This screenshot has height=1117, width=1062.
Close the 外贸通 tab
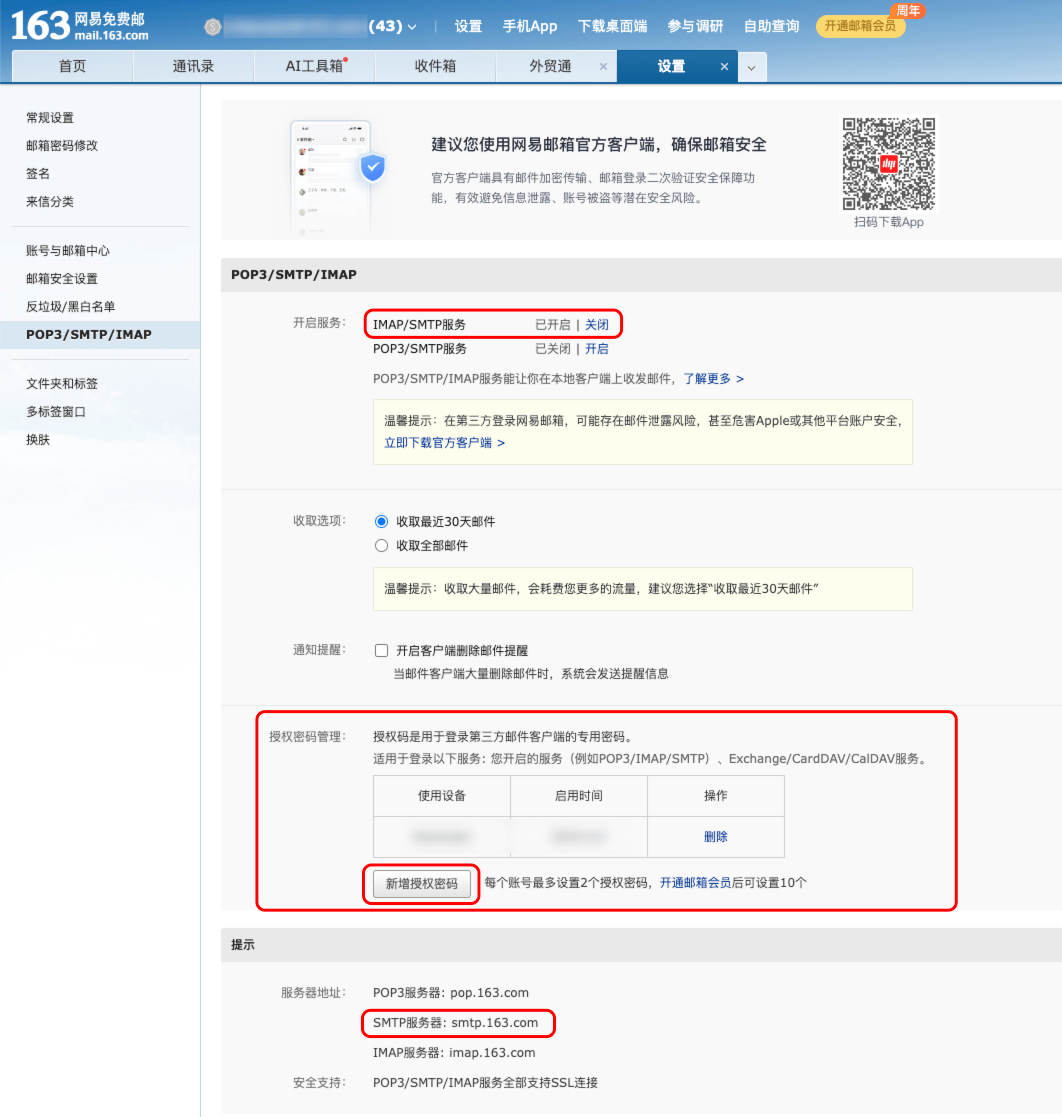[x=603, y=66]
